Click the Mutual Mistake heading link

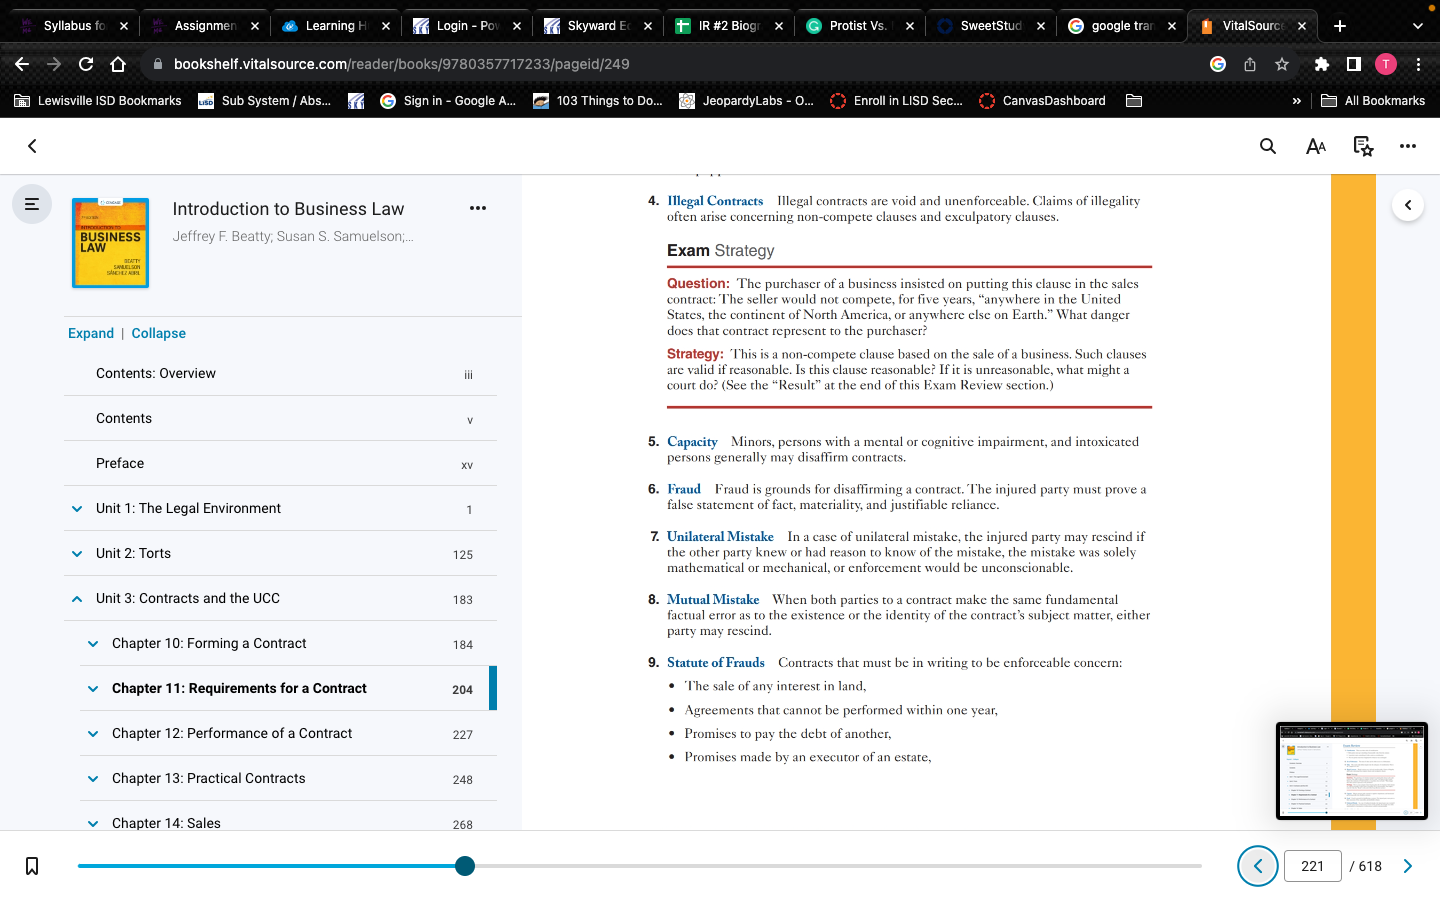pyautogui.click(x=713, y=600)
